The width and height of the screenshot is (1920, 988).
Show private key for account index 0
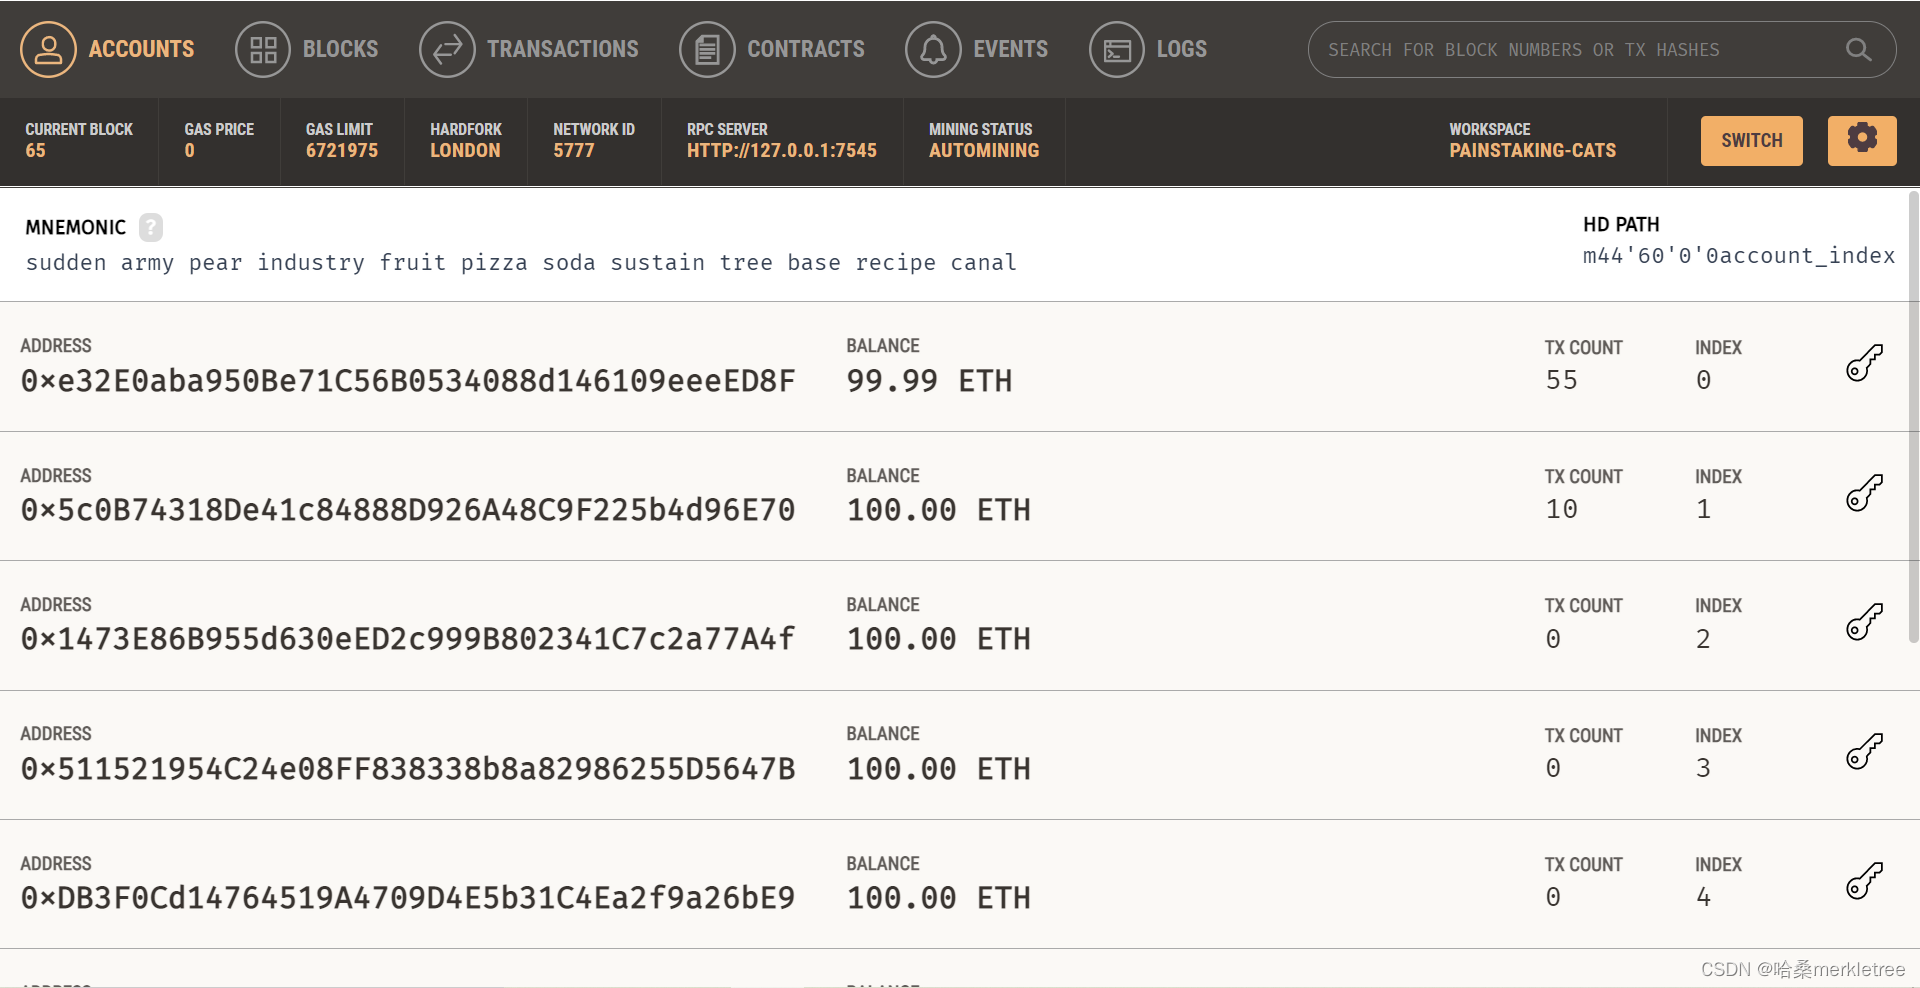(x=1864, y=363)
